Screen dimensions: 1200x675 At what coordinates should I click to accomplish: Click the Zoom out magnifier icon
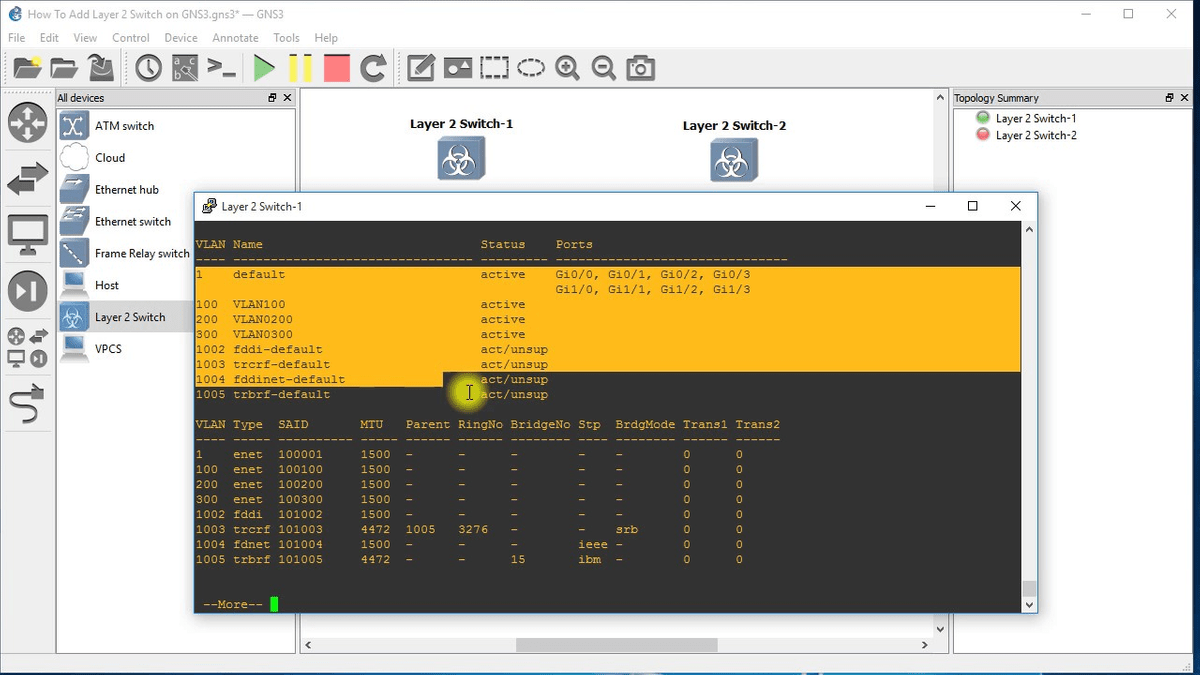[603, 68]
